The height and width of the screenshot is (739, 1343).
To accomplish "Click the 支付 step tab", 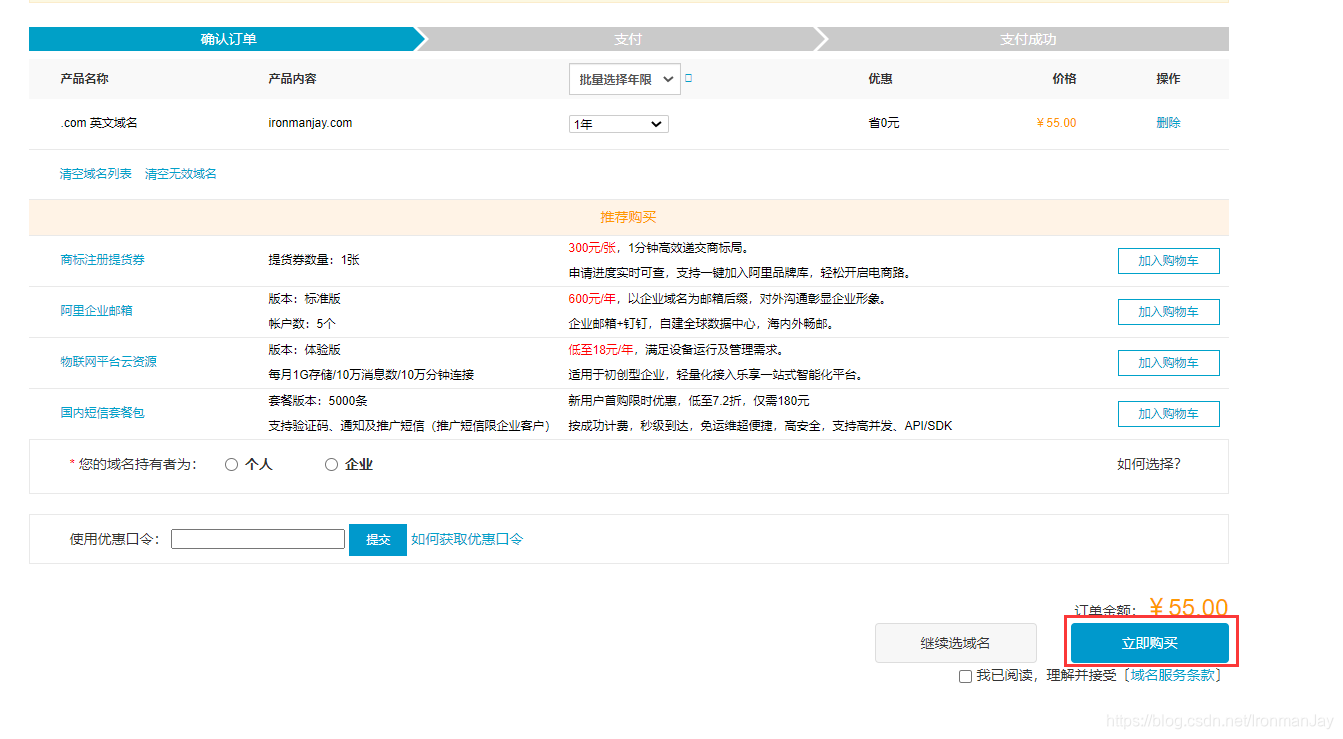I will click(628, 39).
